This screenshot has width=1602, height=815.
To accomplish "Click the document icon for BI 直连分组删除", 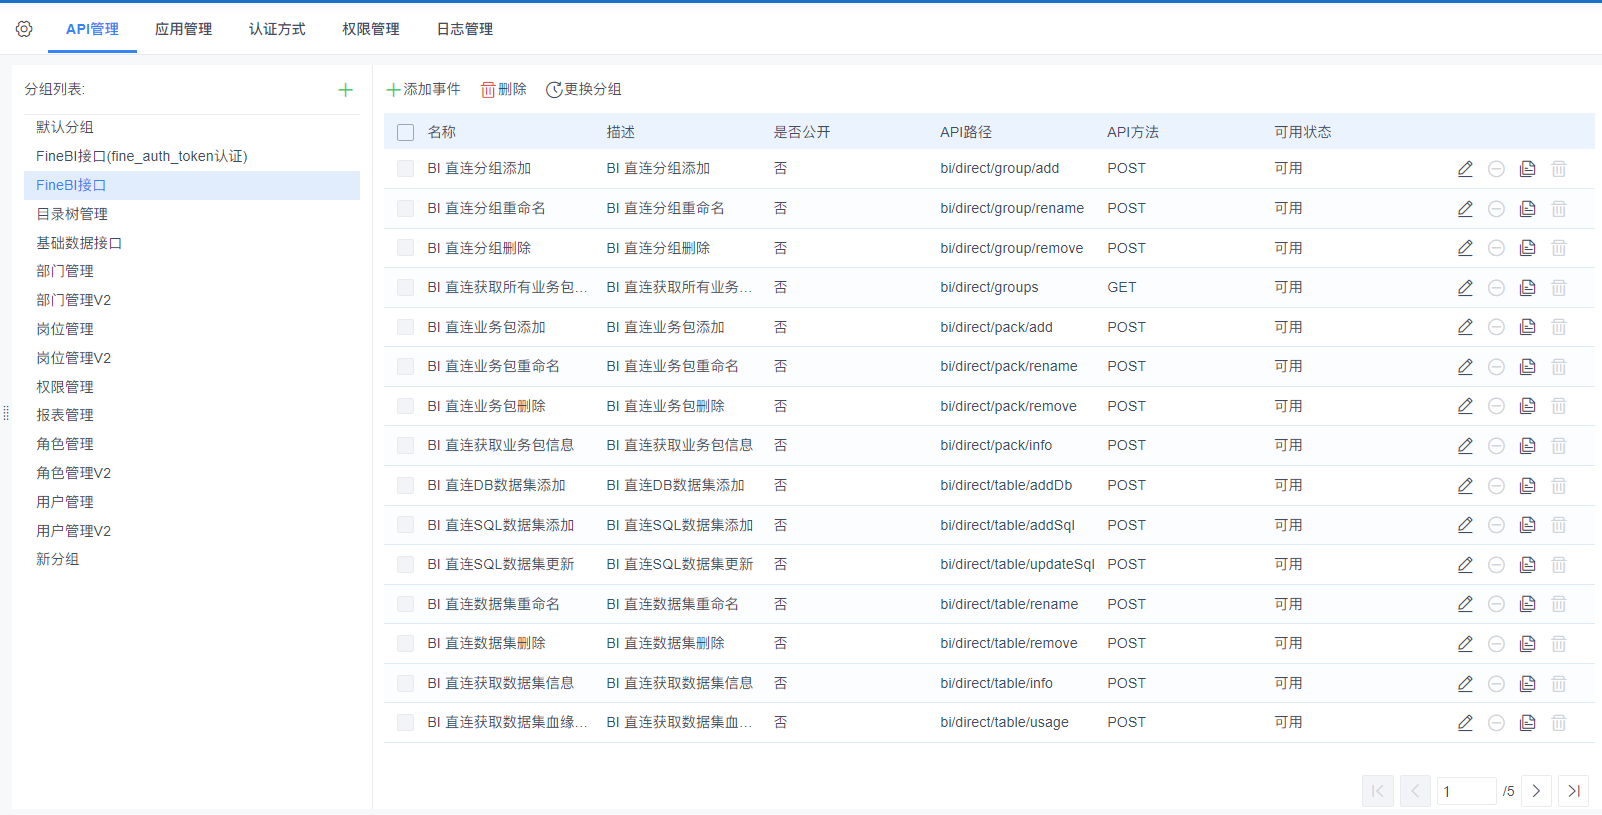I will (1527, 248).
